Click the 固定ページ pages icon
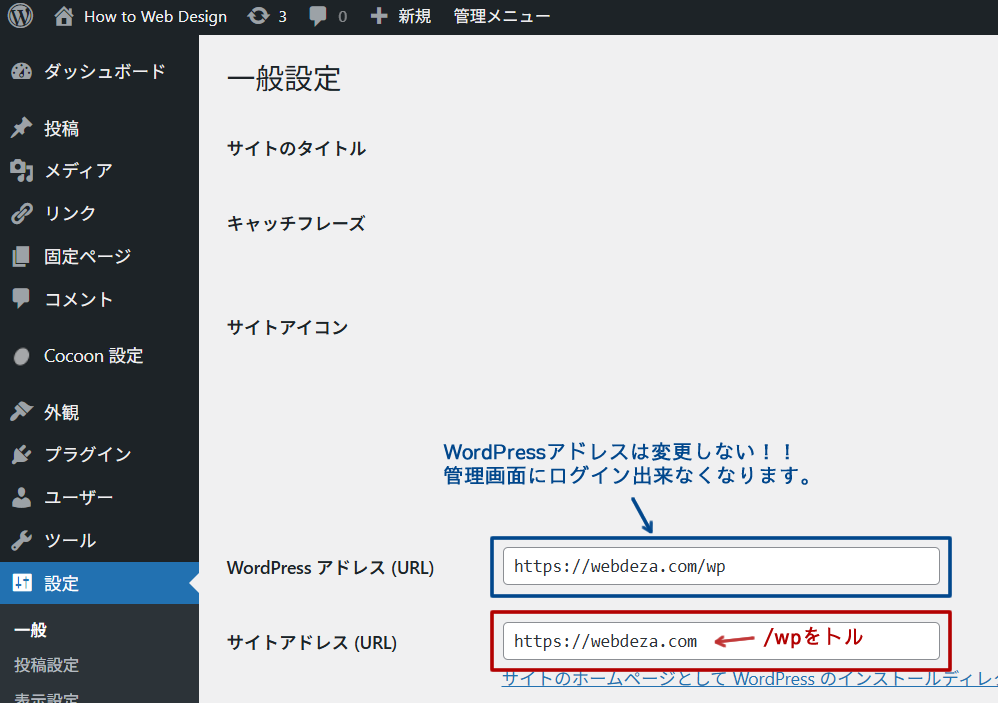Viewport: 998px width, 703px height. click(x=21, y=256)
